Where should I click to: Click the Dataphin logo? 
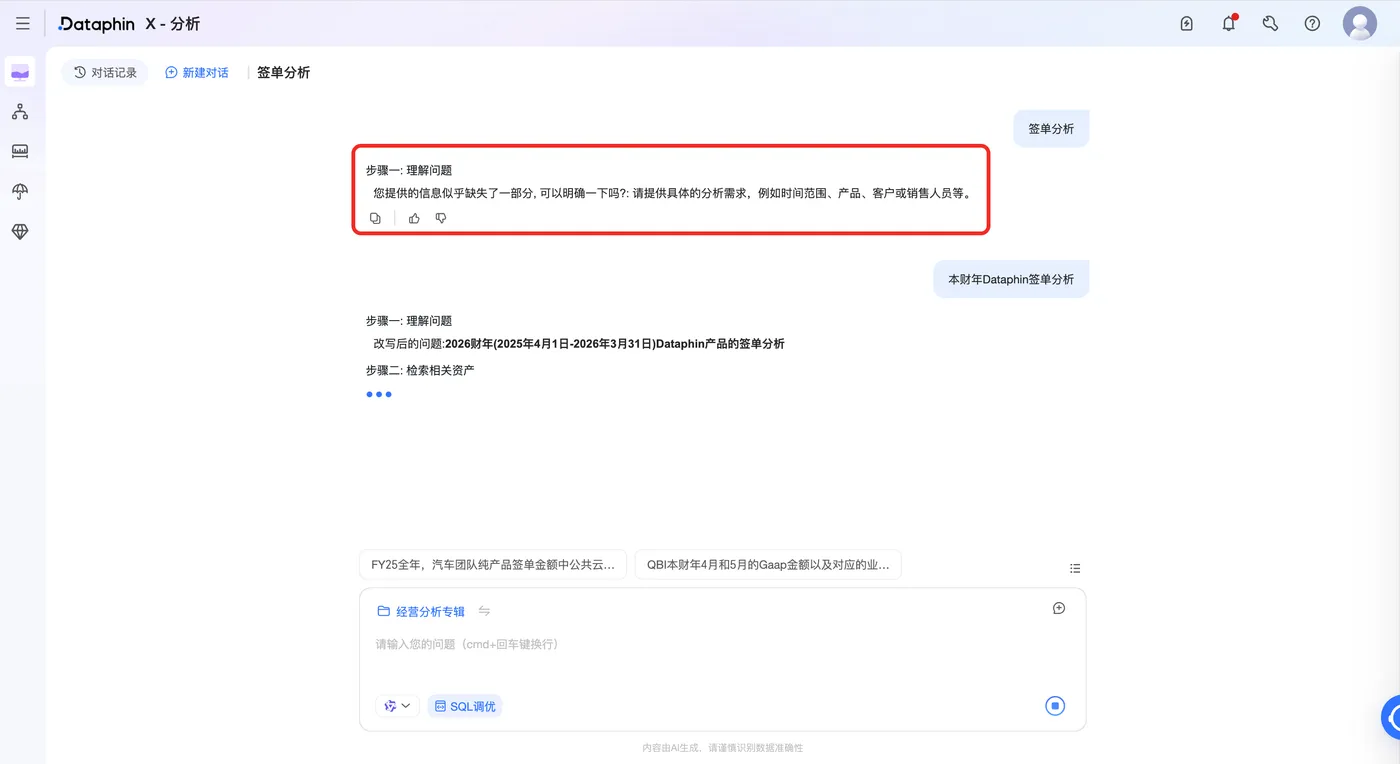tap(96, 24)
